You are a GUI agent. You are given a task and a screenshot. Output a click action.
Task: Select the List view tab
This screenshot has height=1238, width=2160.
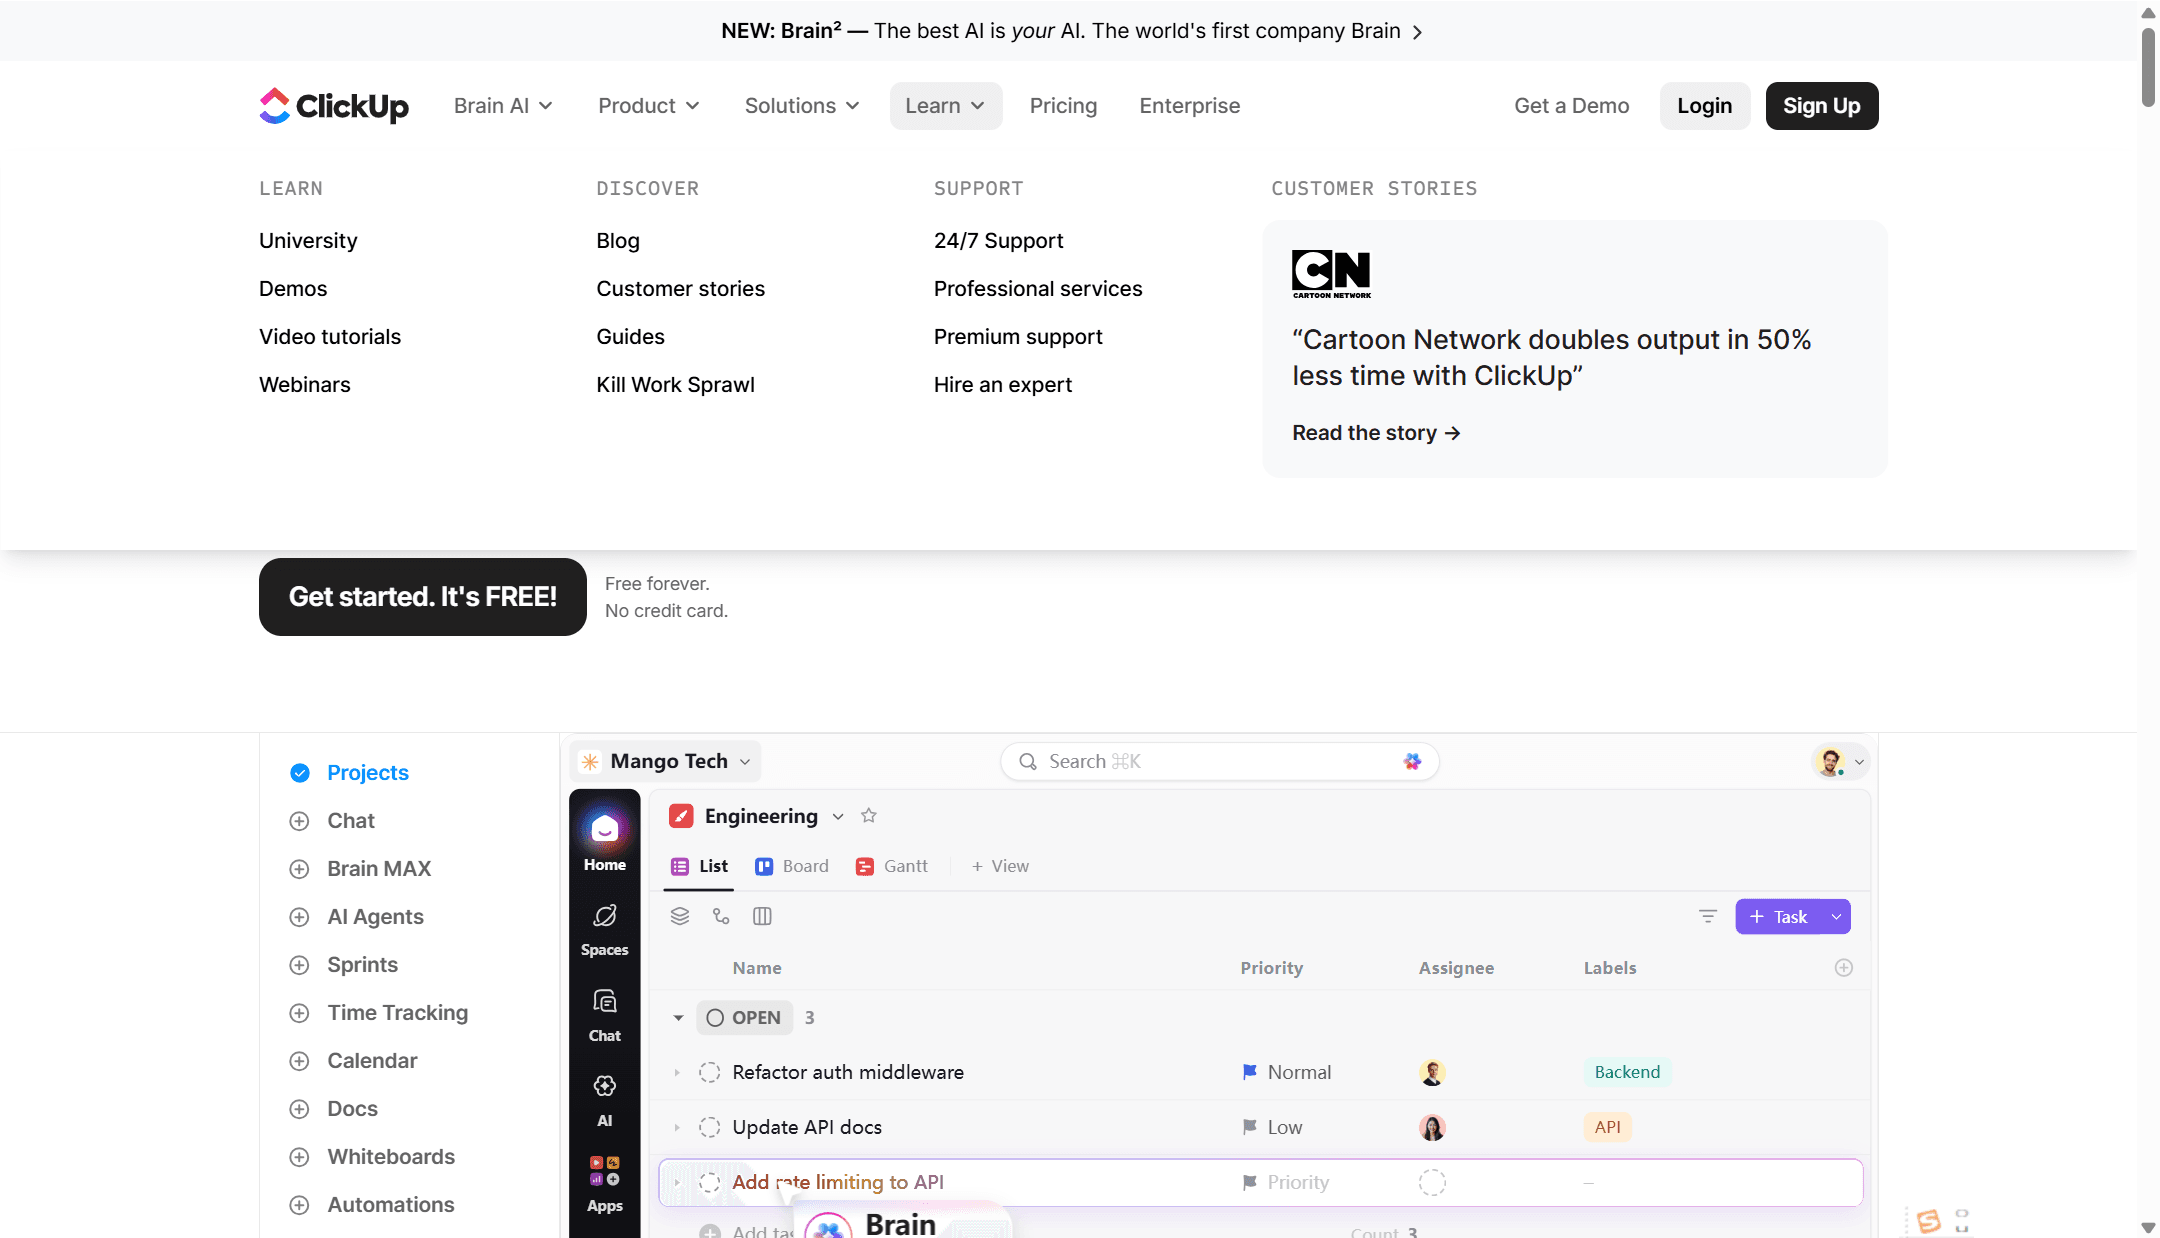click(699, 866)
